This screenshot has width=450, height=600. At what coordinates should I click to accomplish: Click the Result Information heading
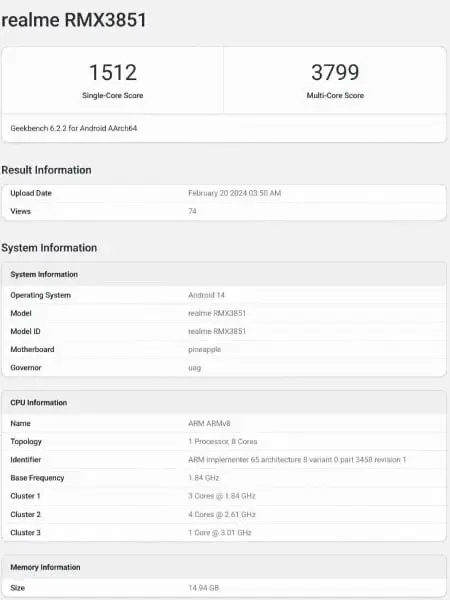coord(46,170)
